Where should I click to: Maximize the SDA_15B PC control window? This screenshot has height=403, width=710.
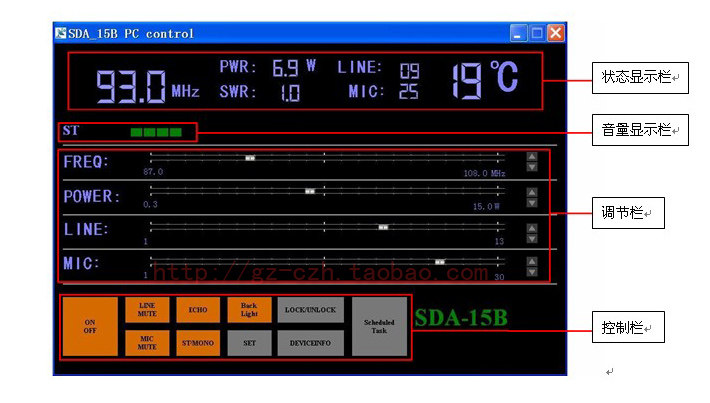pos(537,33)
